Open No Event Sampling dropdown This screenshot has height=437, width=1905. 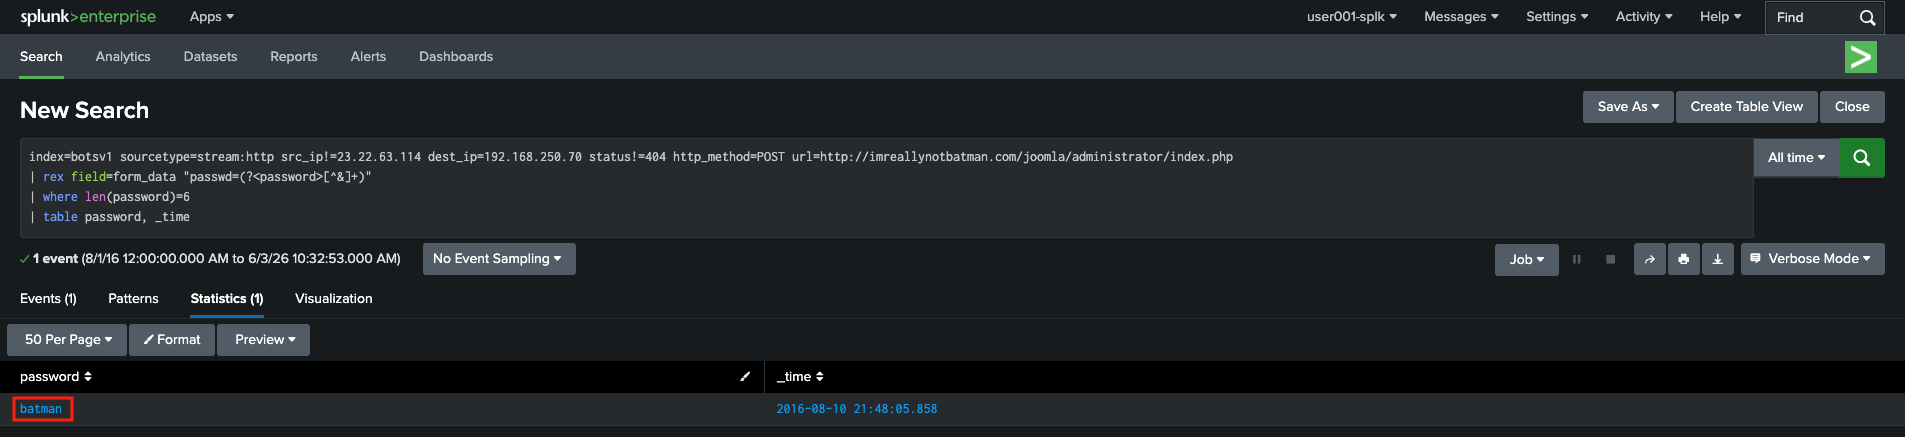click(499, 259)
